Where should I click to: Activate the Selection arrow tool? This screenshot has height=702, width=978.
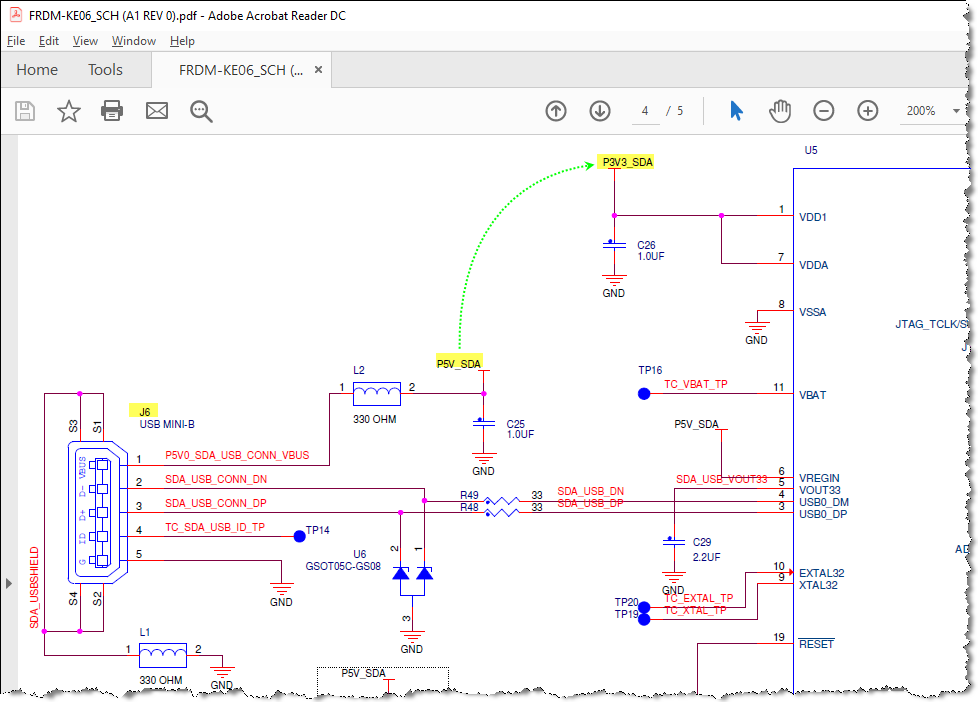click(737, 111)
